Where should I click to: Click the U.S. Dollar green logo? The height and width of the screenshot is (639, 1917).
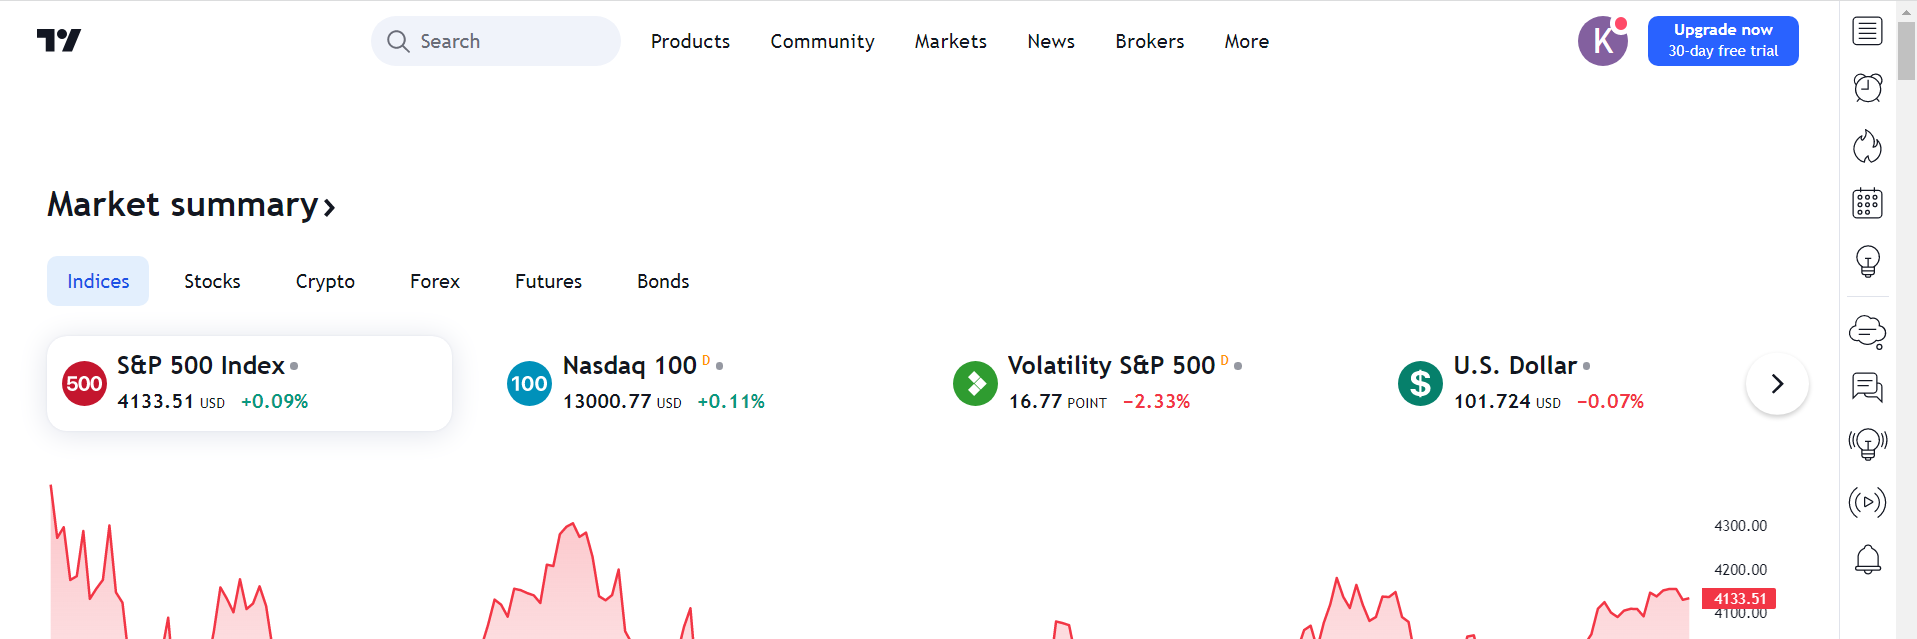(x=1420, y=383)
